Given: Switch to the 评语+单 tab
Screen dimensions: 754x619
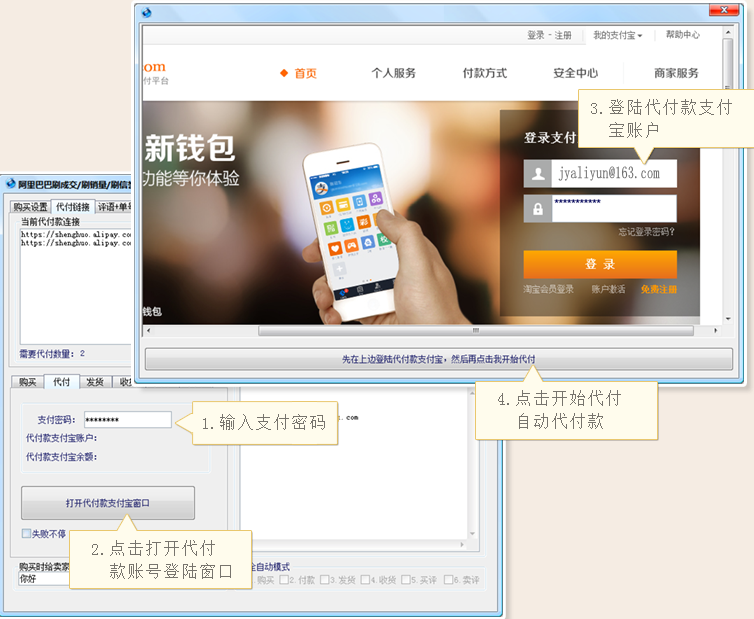Looking at the screenshot, I should point(113,207).
